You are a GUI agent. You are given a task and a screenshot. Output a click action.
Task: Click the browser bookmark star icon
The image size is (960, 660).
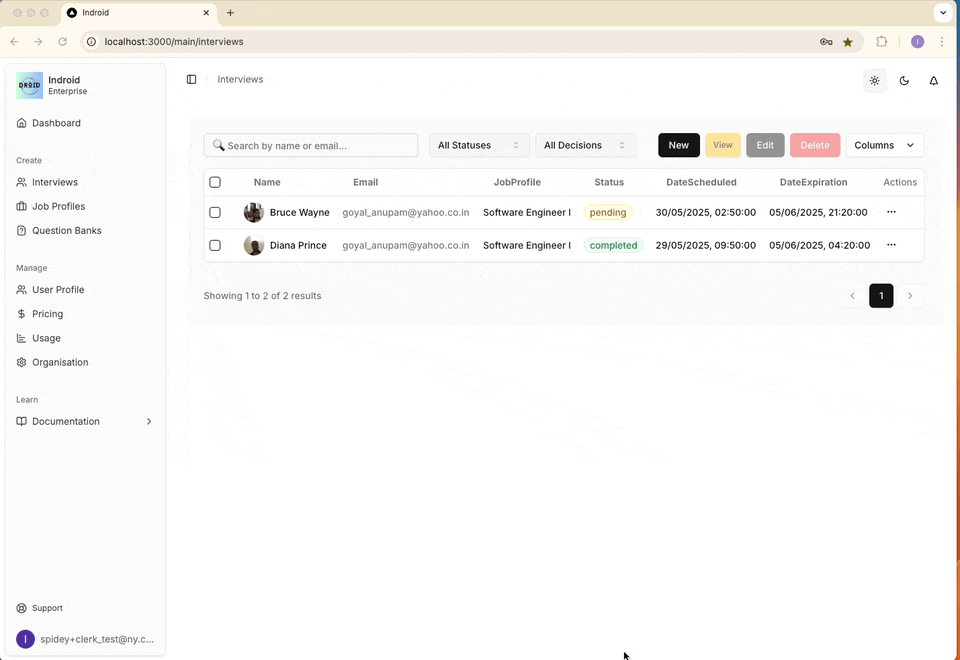click(x=848, y=42)
